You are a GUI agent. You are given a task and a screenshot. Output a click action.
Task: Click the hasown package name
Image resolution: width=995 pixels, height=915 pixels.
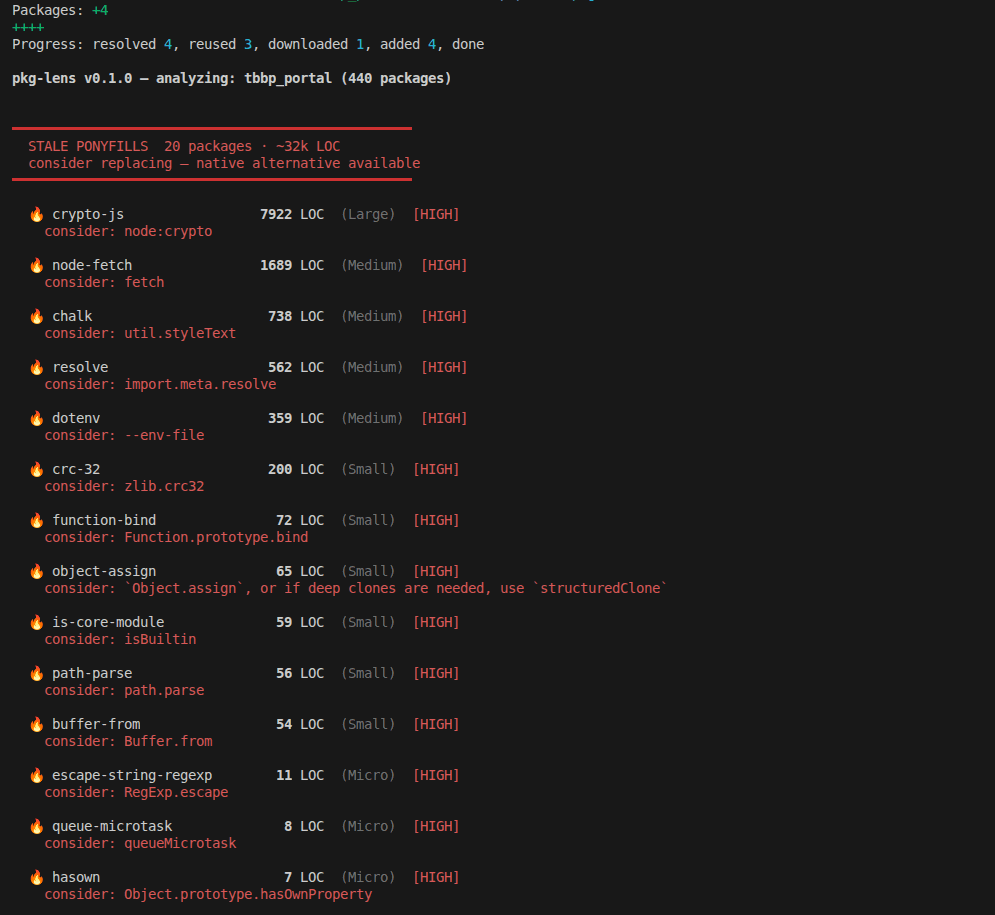tap(76, 877)
